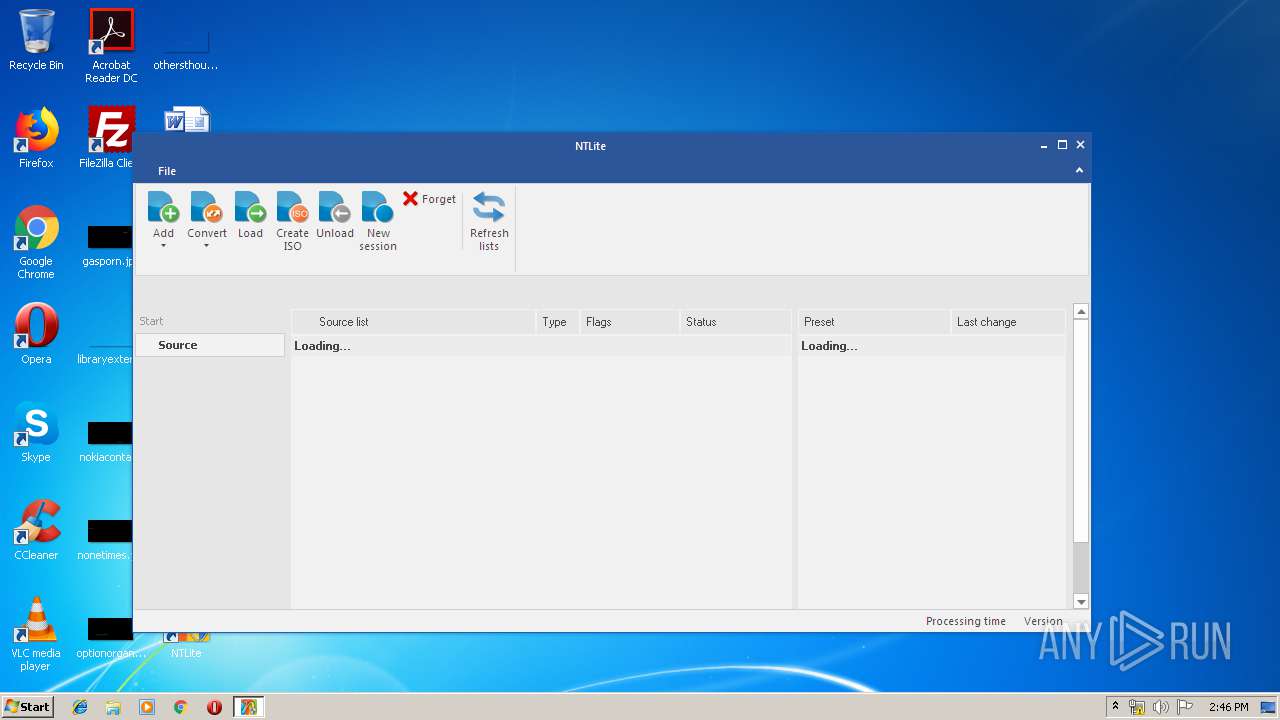Minimize the NTLite window
This screenshot has height=720, width=1280.
pos(1044,145)
